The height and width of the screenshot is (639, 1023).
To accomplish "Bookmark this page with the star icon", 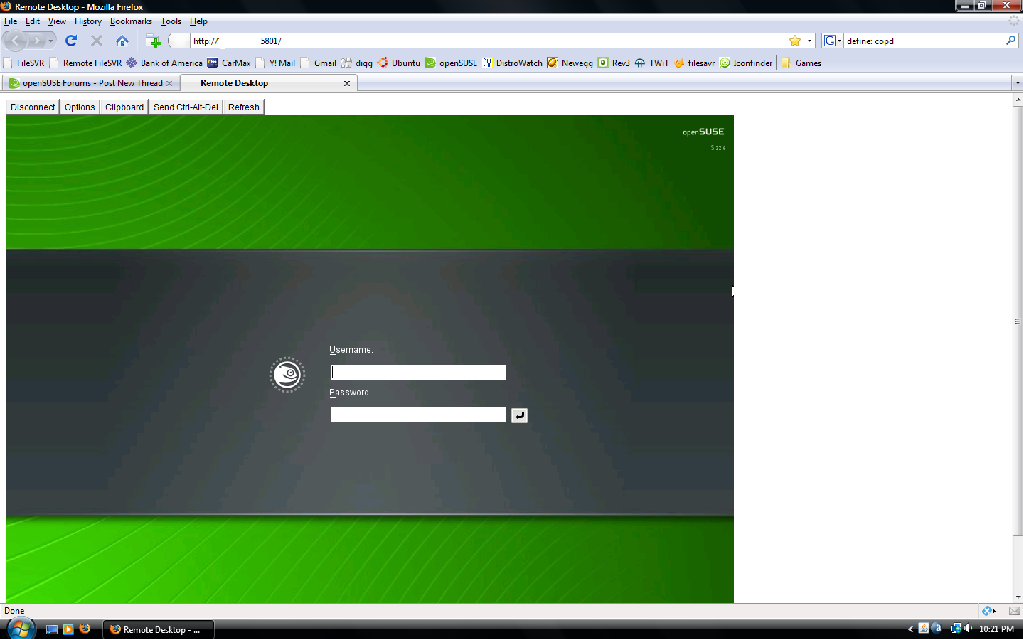I will (795, 40).
